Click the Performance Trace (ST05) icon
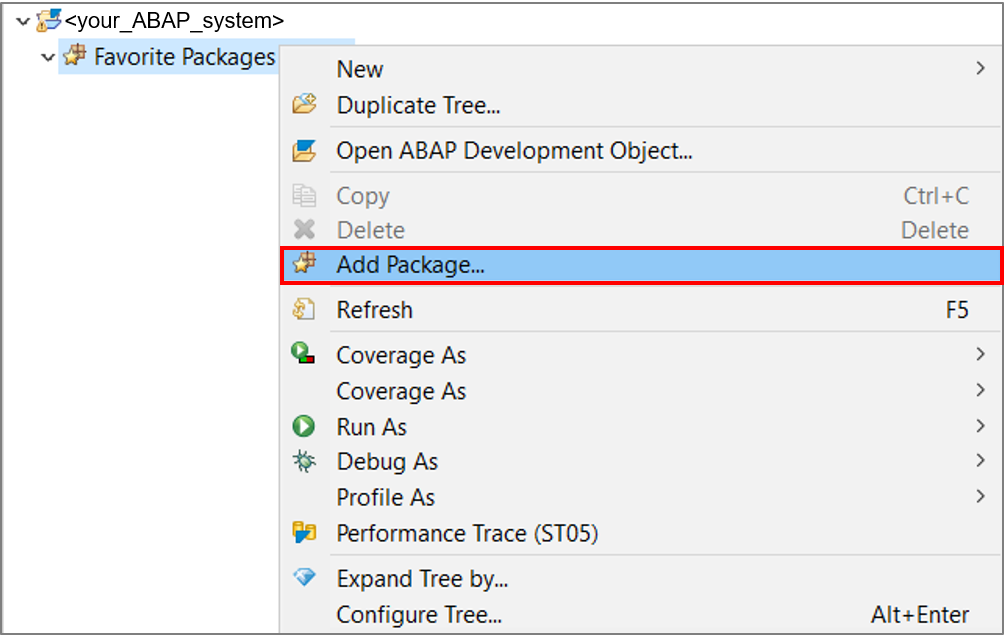Image resolution: width=1004 pixels, height=635 pixels. [304, 532]
